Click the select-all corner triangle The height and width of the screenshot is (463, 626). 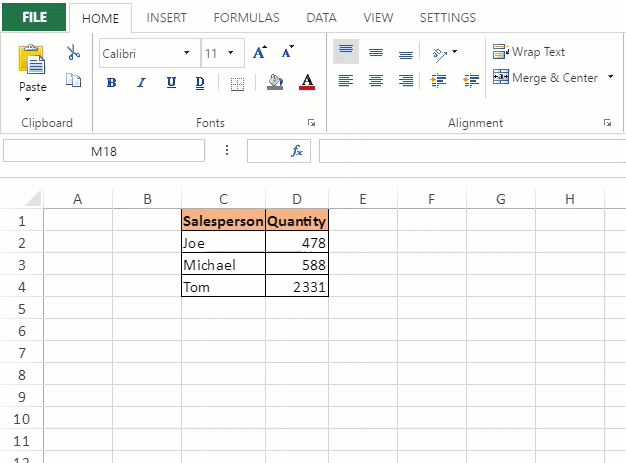pos(34,198)
